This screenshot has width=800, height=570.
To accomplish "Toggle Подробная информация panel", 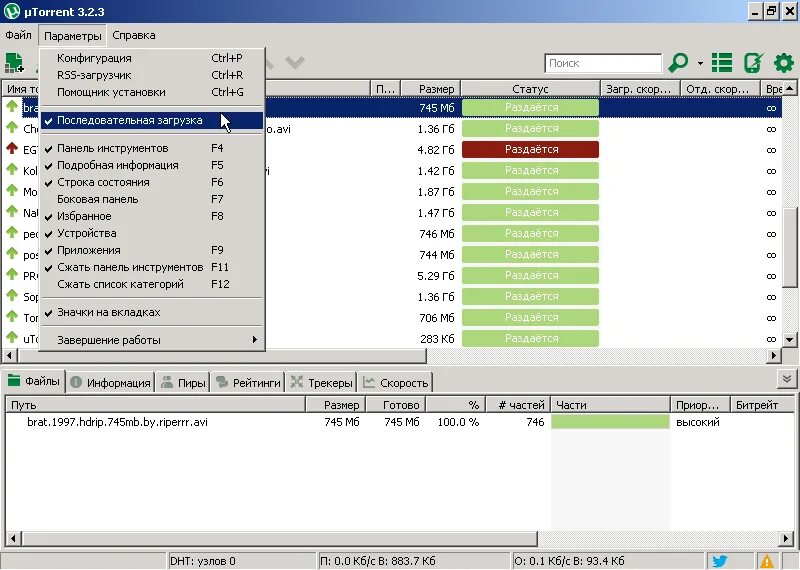I will pos(152,165).
